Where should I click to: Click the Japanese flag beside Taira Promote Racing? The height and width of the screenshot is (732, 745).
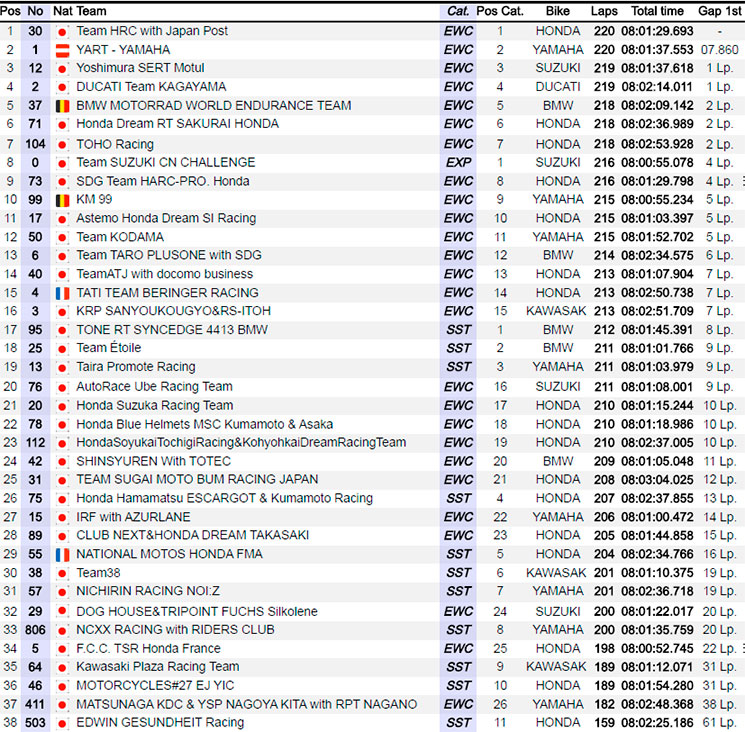(x=62, y=368)
